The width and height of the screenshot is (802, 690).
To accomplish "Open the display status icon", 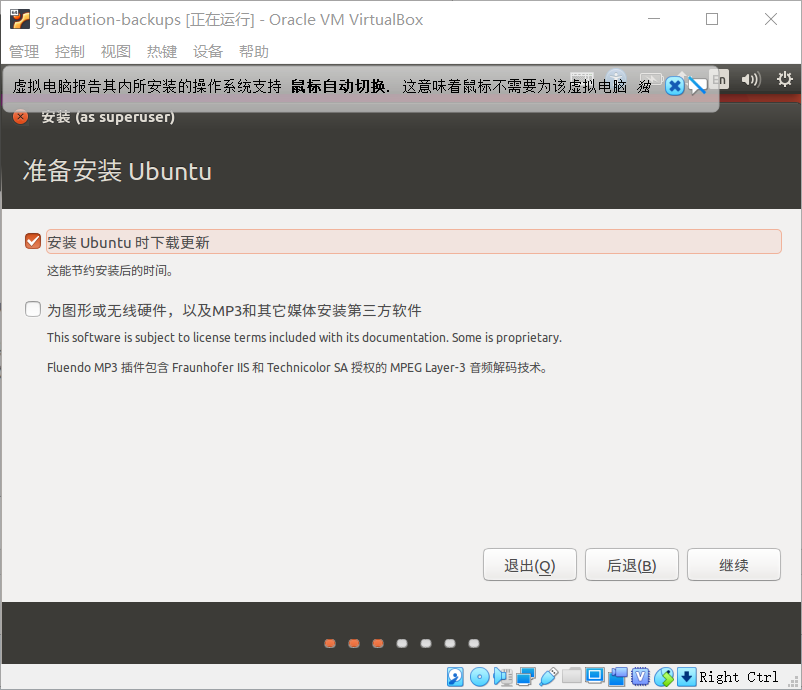I will click(x=595, y=676).
